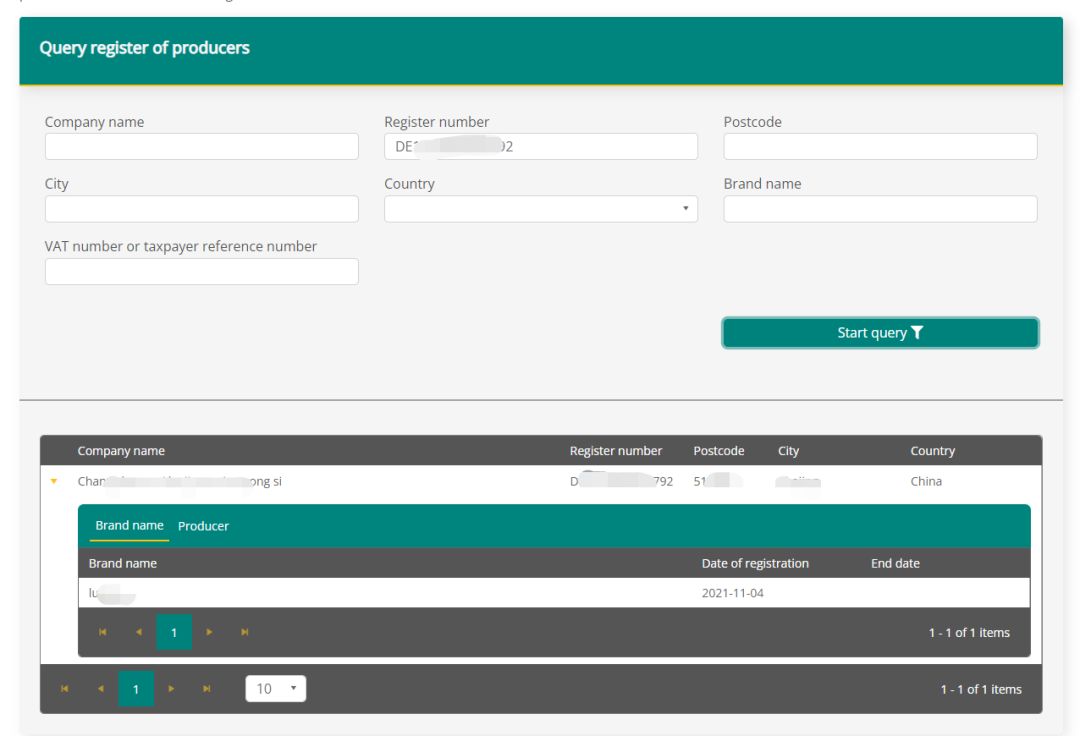Focus the Register number input field
1080x736 pixels.
(540, 147)
